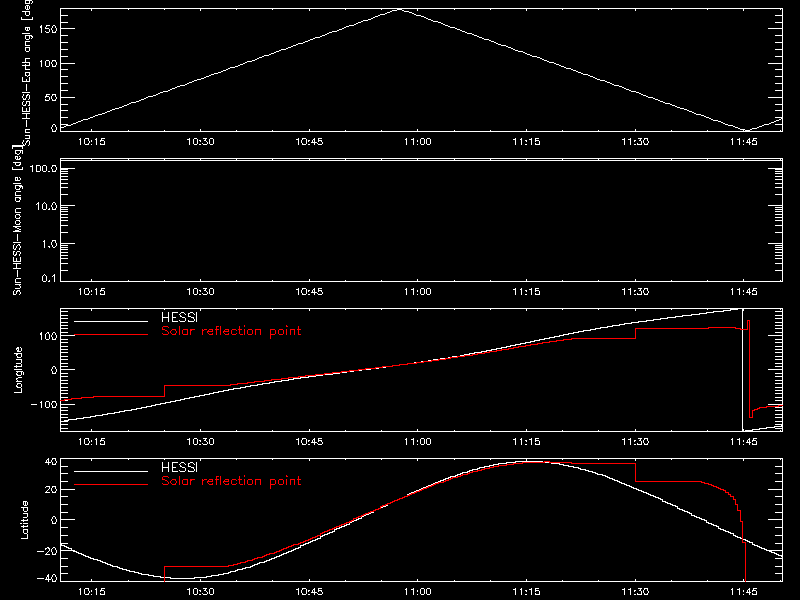Click 11:00 label under Earth angle plot
Image resolution: width=800 pixels, height=600 pixels.
coord(417,142)
